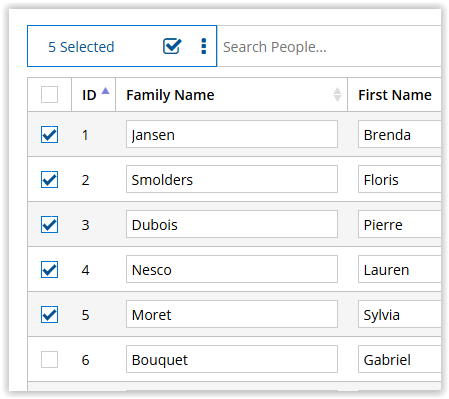449x399 pixels.
Task: Uncheck the row 1 Jansen checkbox
Action: pos(49,134)
